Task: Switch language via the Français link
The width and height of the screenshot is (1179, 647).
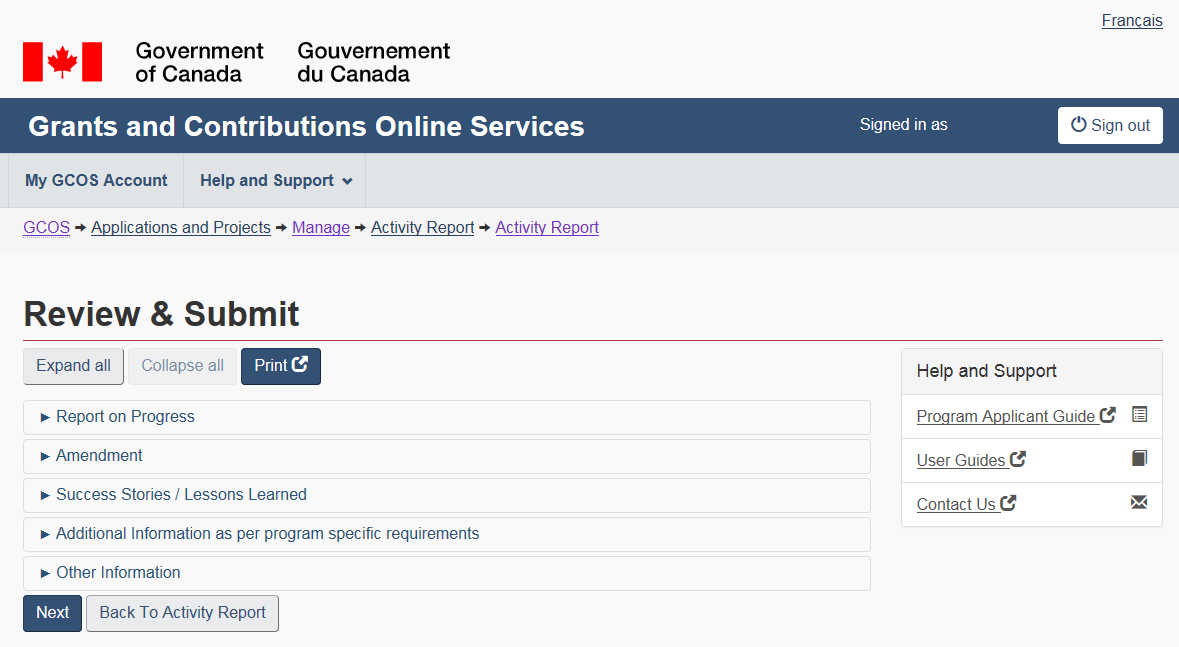Action: click(x=1131, y=21)
